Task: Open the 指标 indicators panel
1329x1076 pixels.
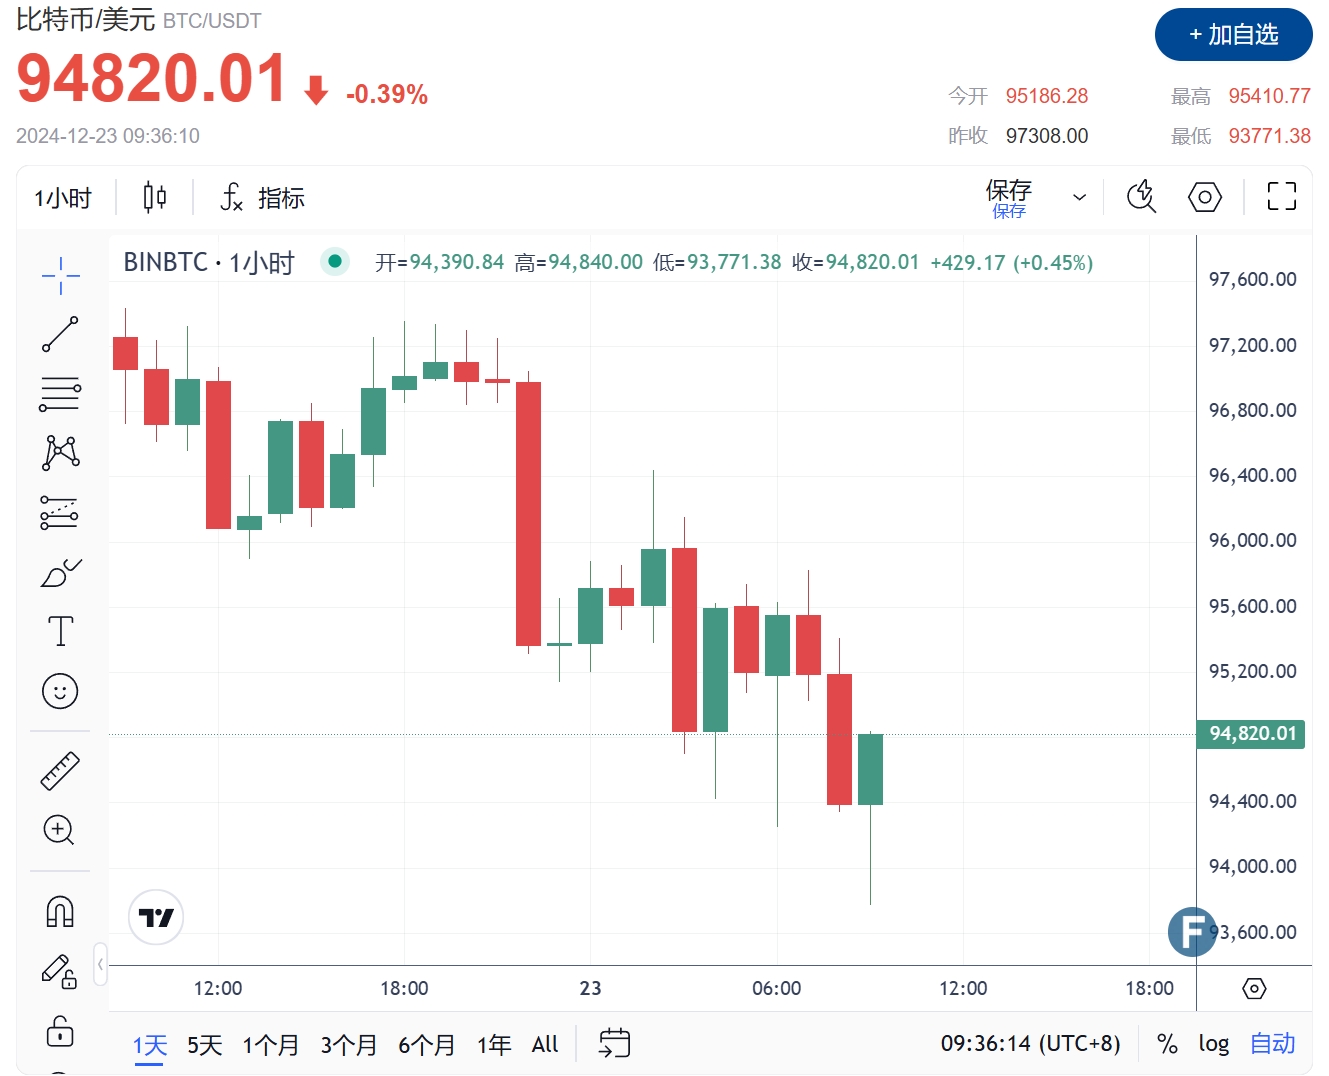Action: coord(262,197)
